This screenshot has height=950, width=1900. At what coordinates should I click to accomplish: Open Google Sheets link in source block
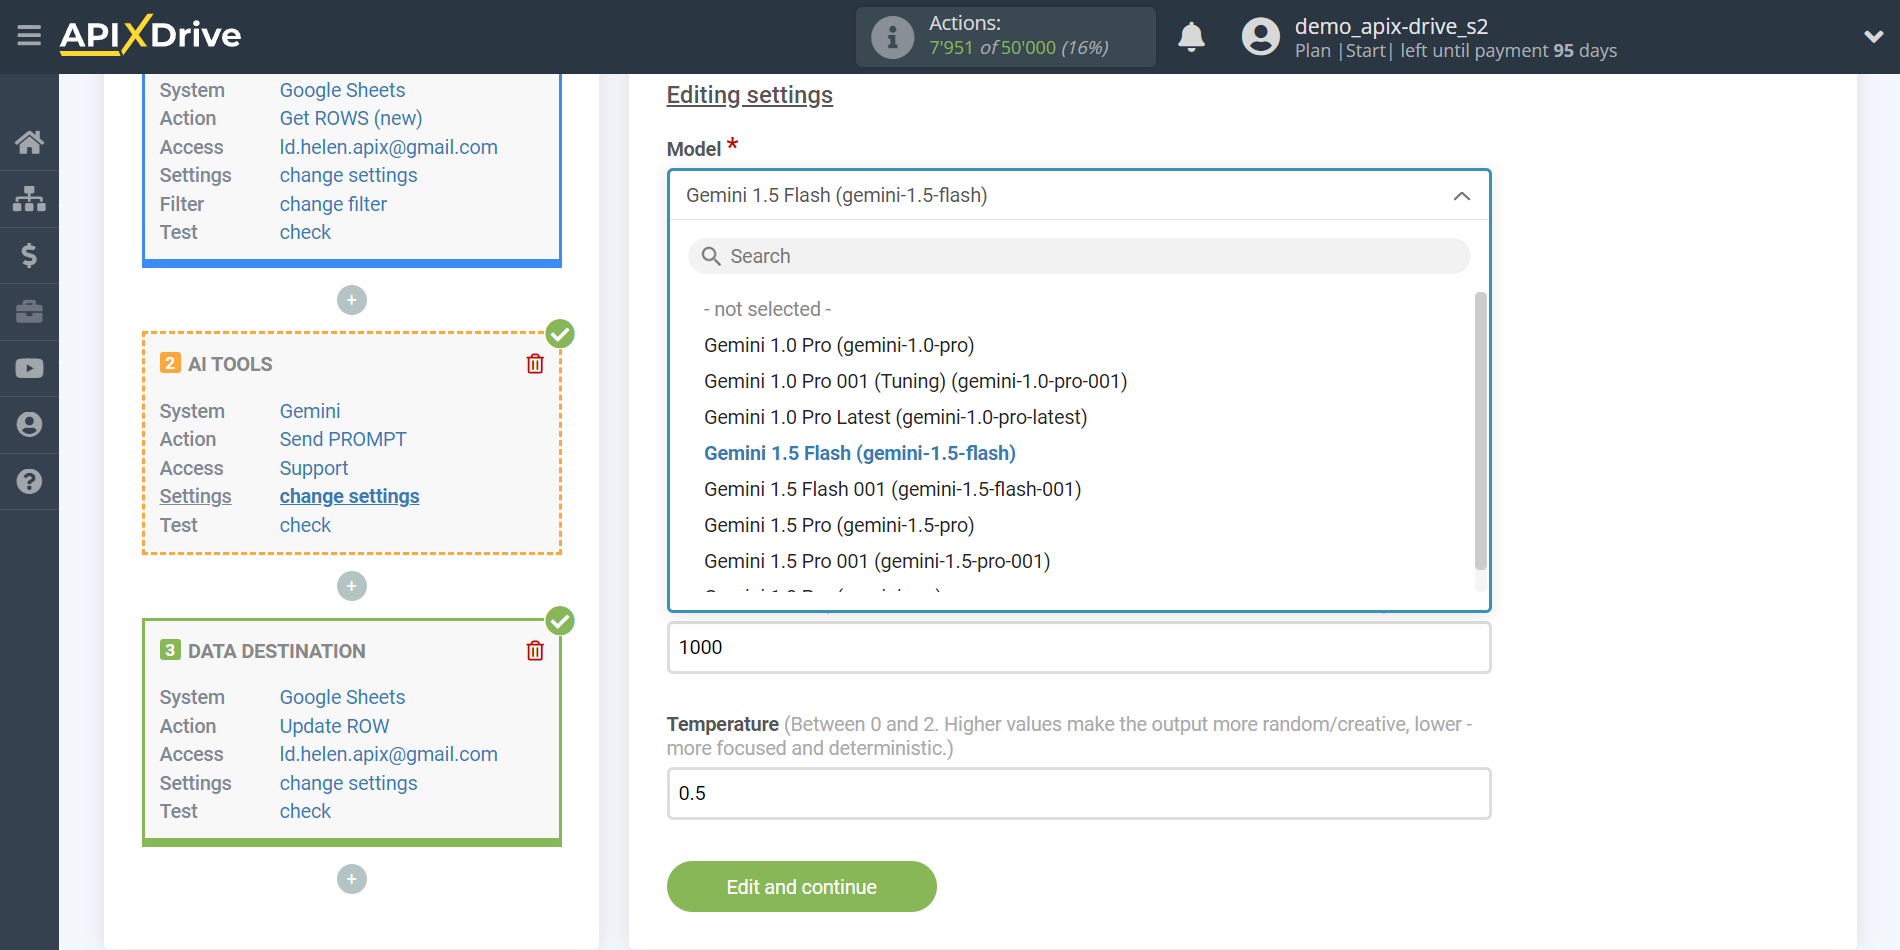tap(342, 90)
